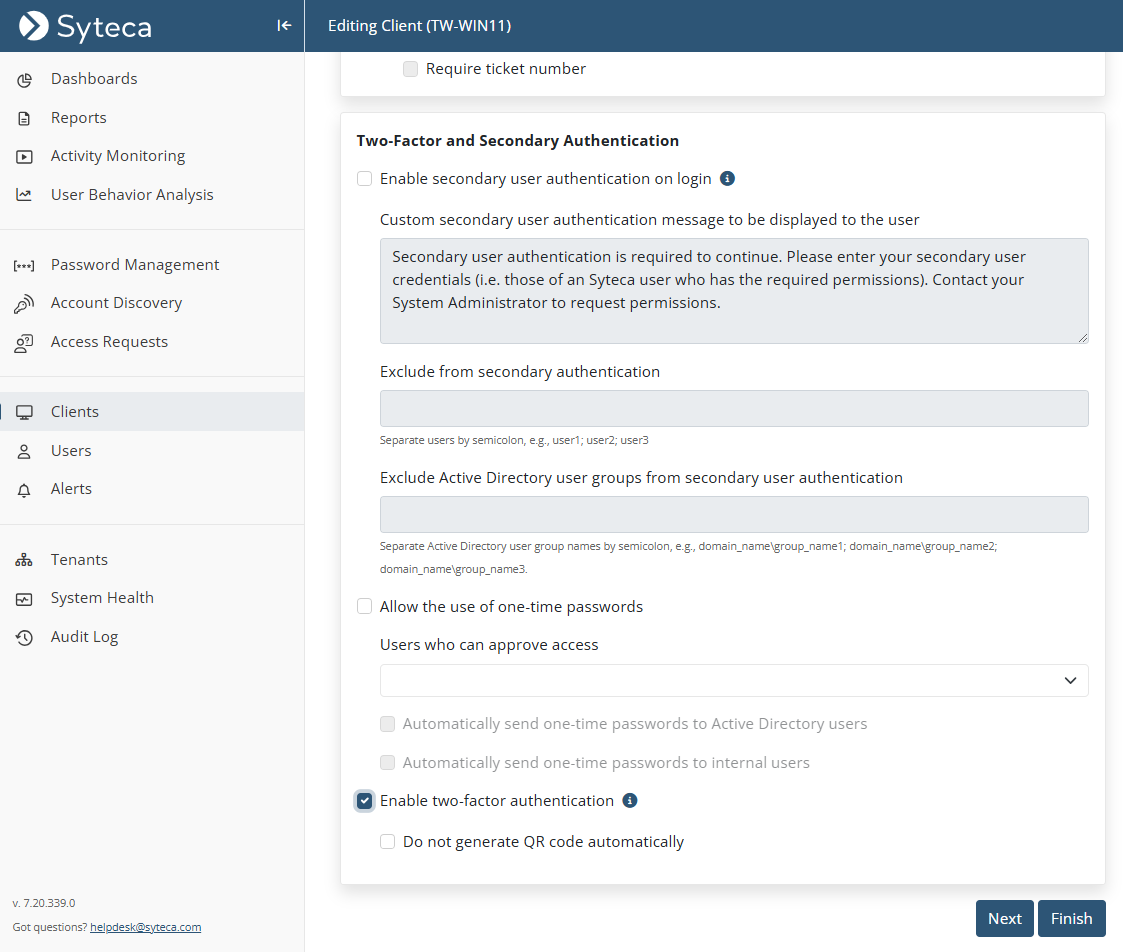Click the info icon beside two-factor authentication
Viewport: 1123px width, 952px height.
tap(630, 801)
